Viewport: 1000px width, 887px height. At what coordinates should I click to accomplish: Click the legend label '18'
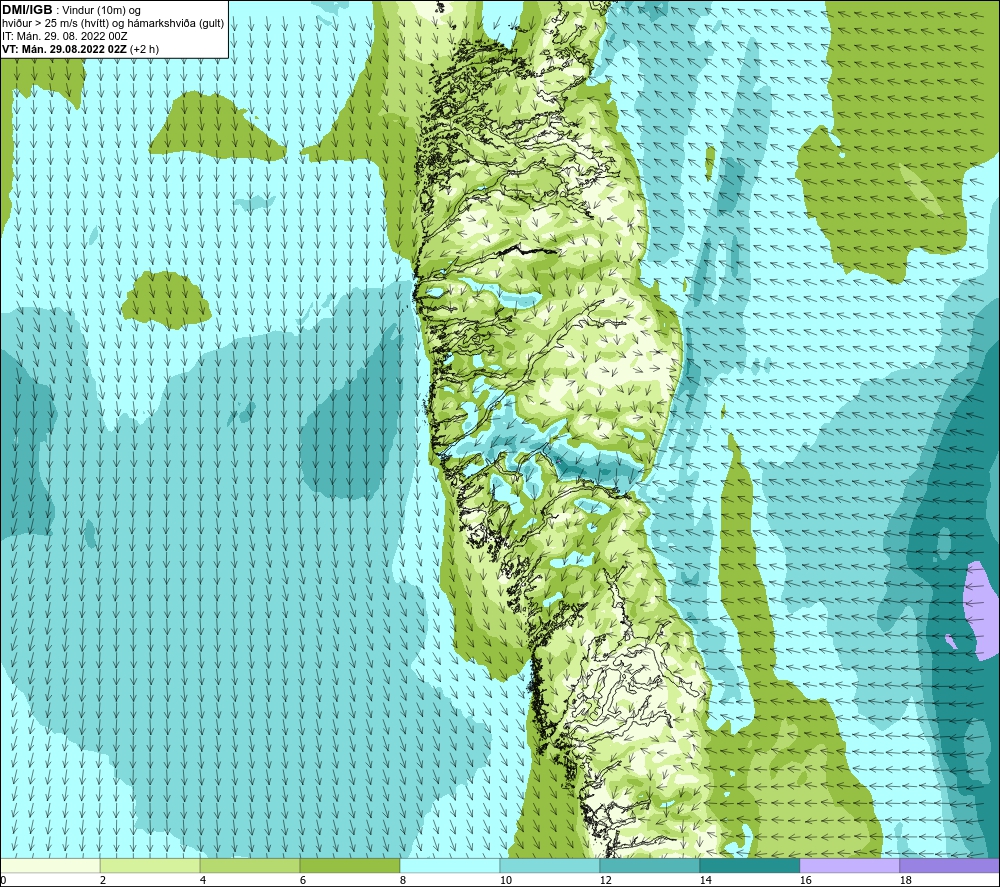click(905, 880)
